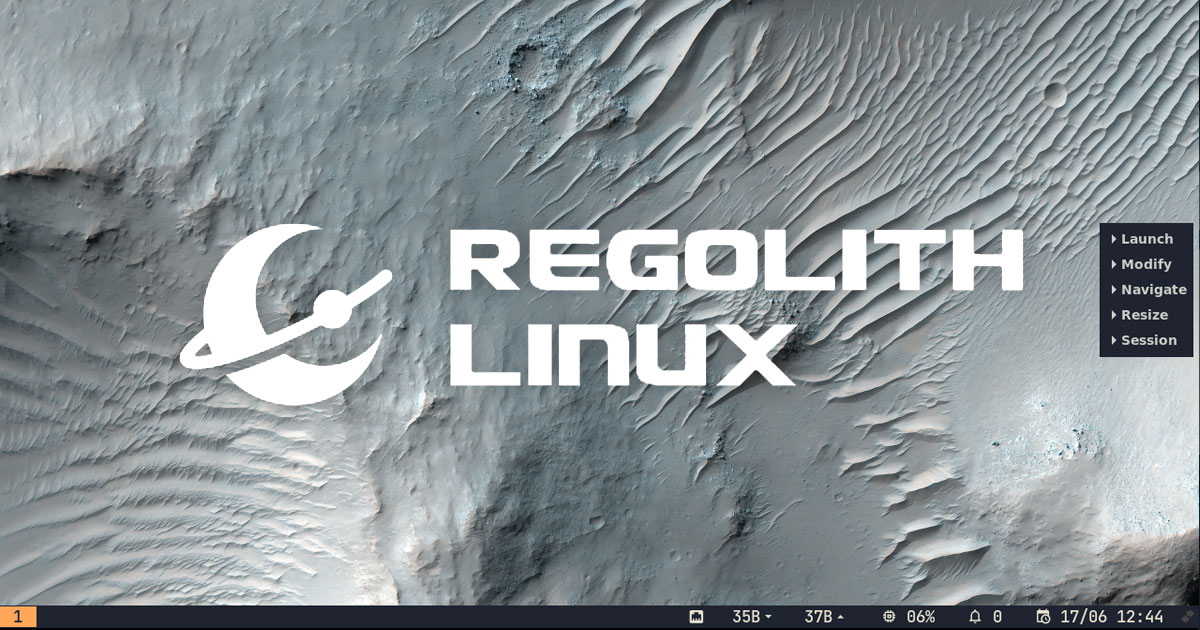The image size is (1200, 630).
Task: Click the 12:44 clock display
Action: (1142, 616)
